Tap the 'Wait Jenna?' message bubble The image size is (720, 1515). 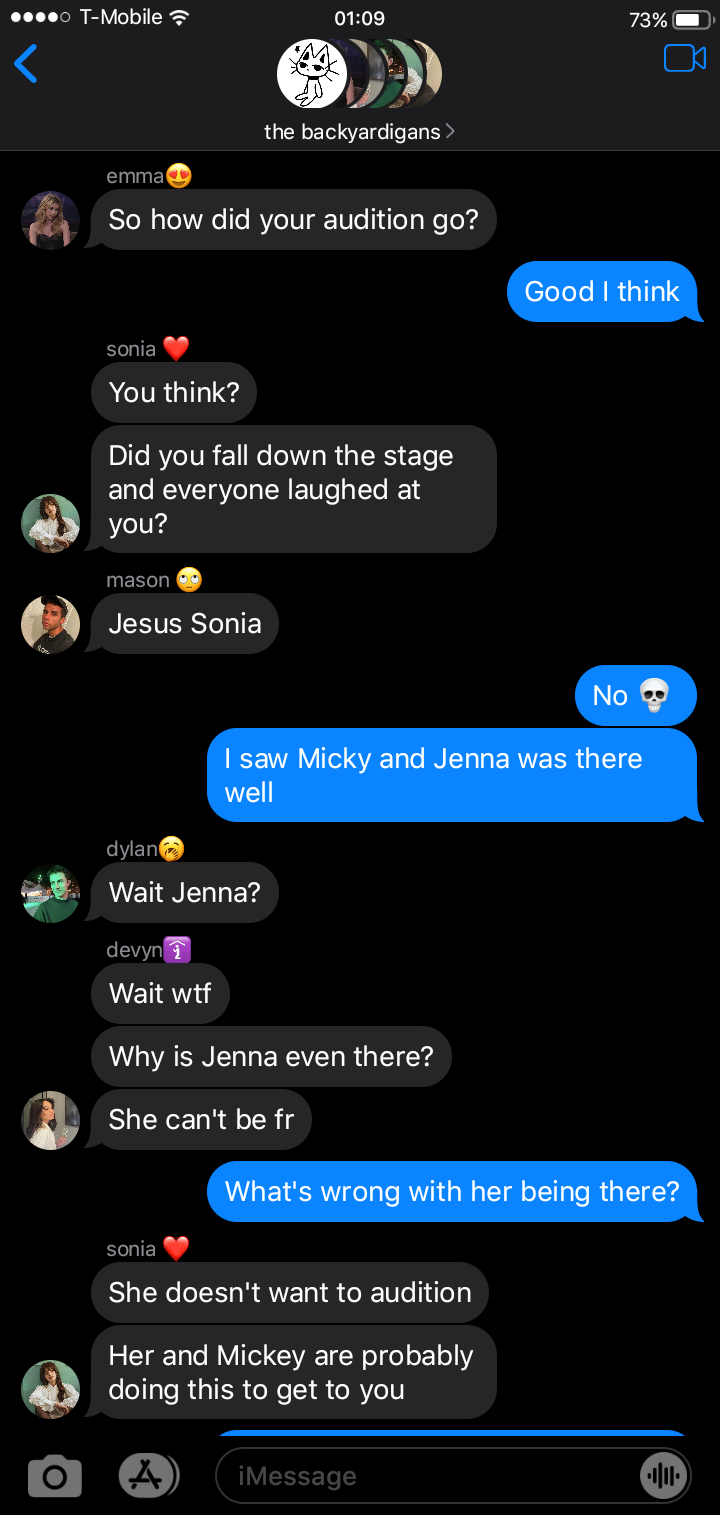pyautogui.click(x=185, y=893)
